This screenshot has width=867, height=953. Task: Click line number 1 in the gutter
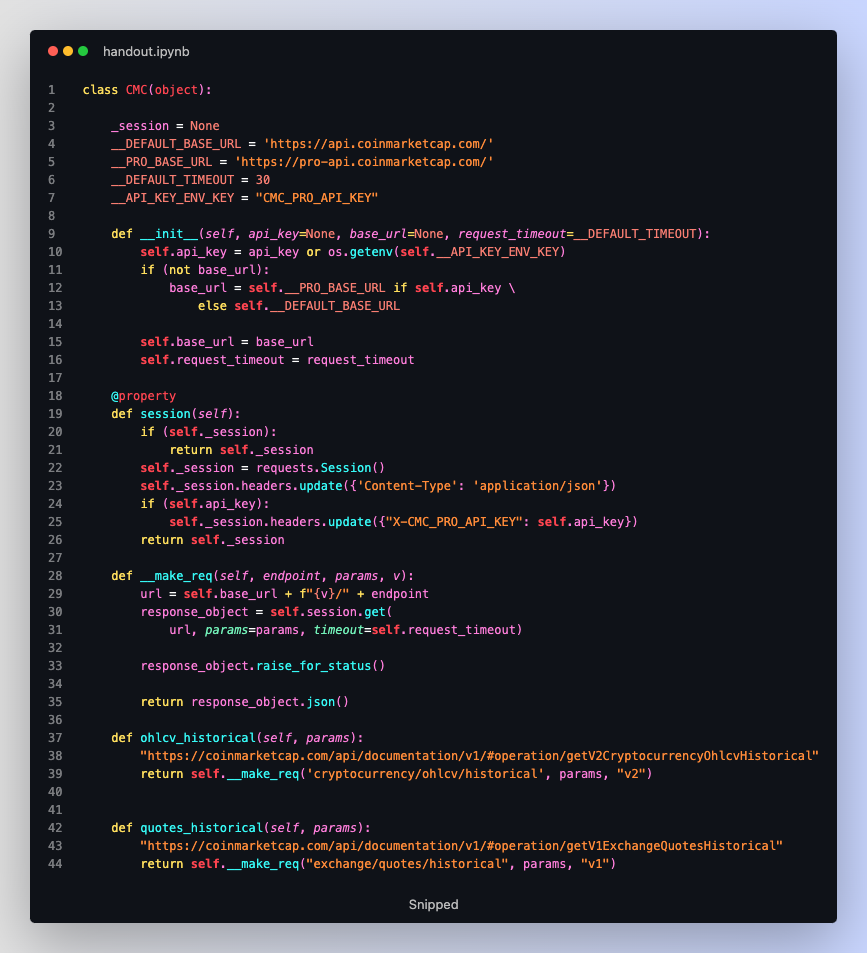[51, 90]
